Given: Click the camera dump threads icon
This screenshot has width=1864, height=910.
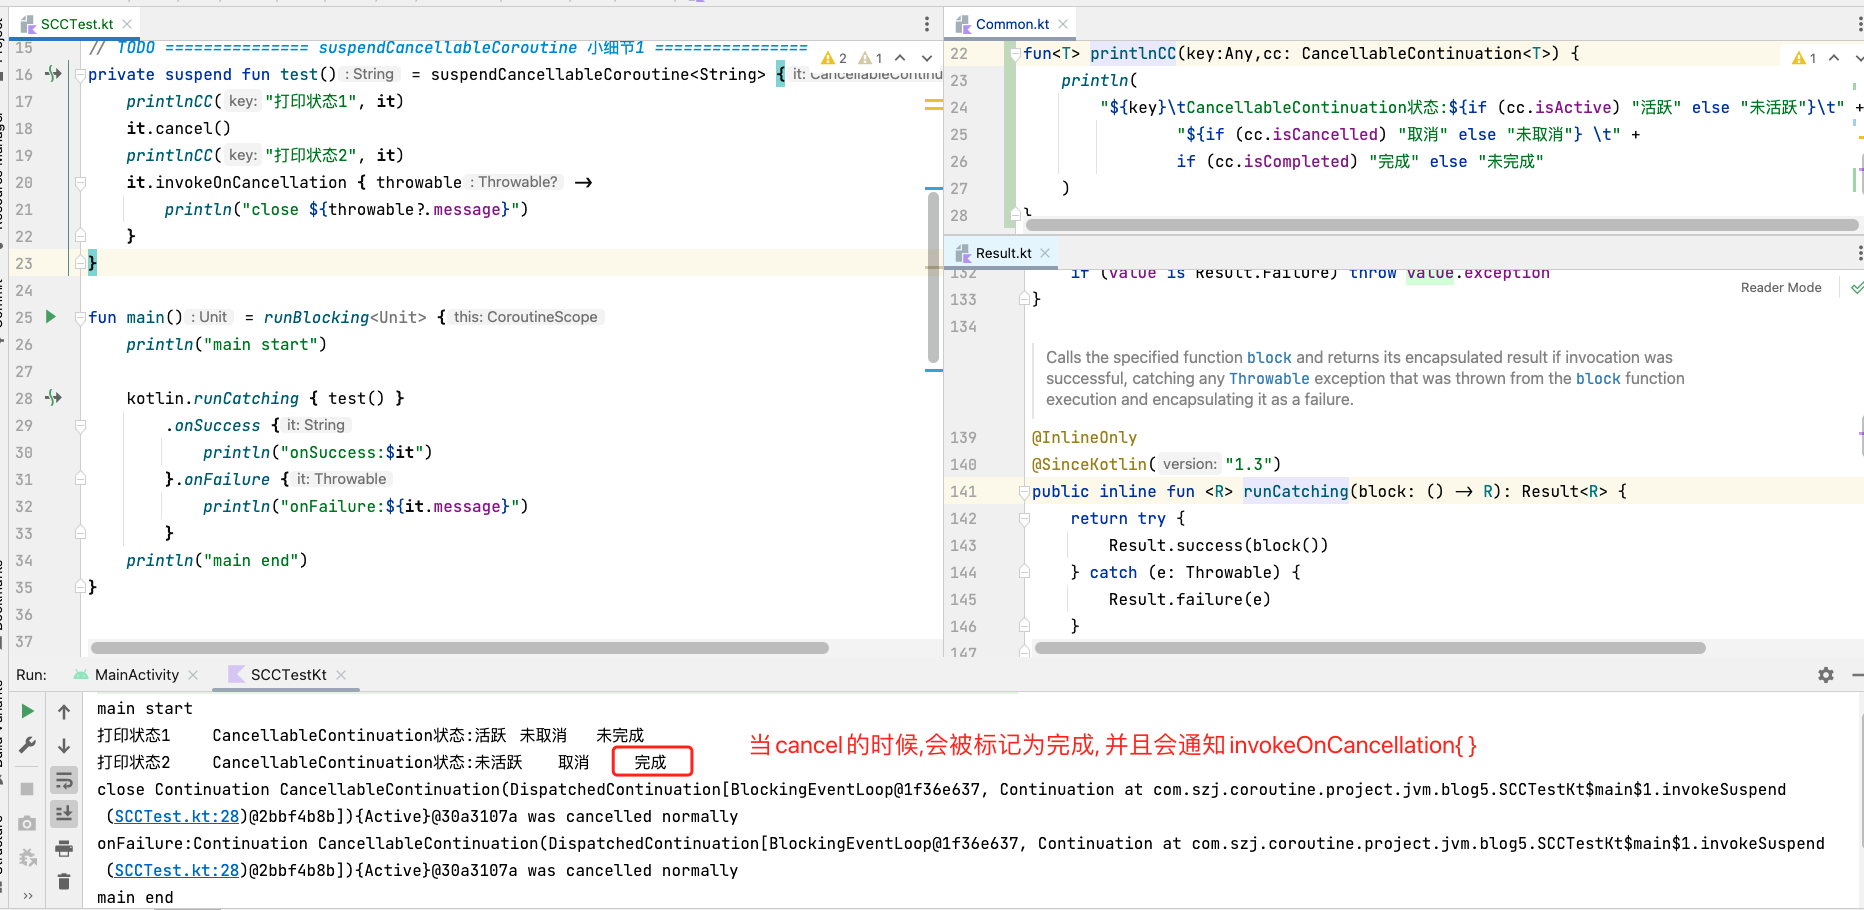Looking at the screenshot, I should tap(28, 823).
